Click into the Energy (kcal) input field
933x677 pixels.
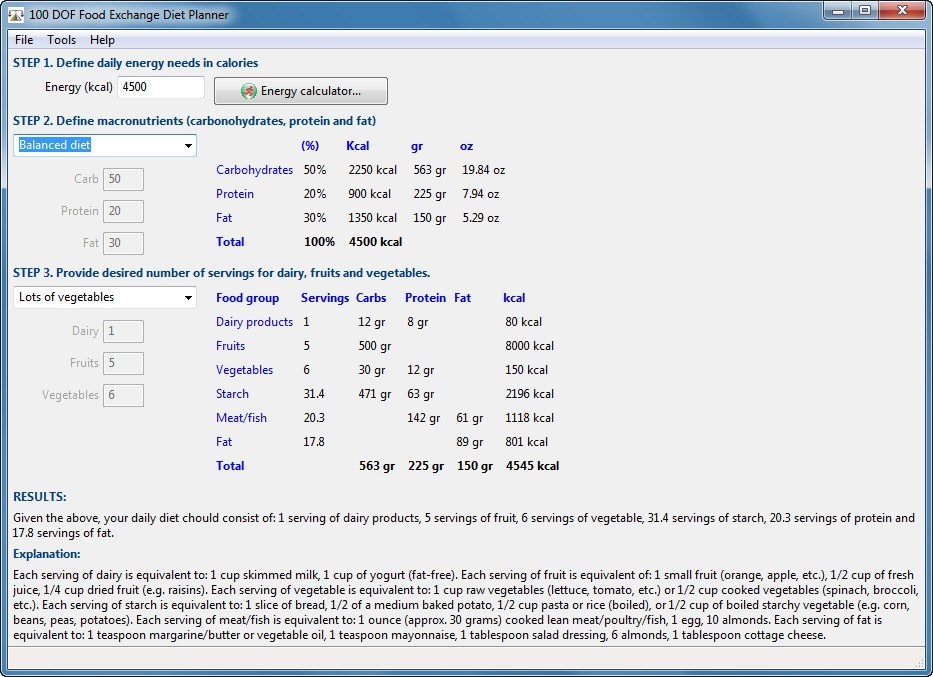point(160,87)
